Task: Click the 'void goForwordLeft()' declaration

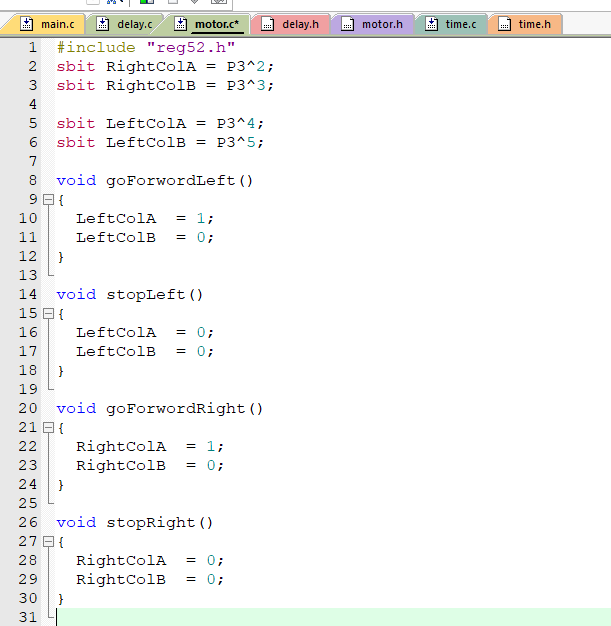Action: coord(155,180)
